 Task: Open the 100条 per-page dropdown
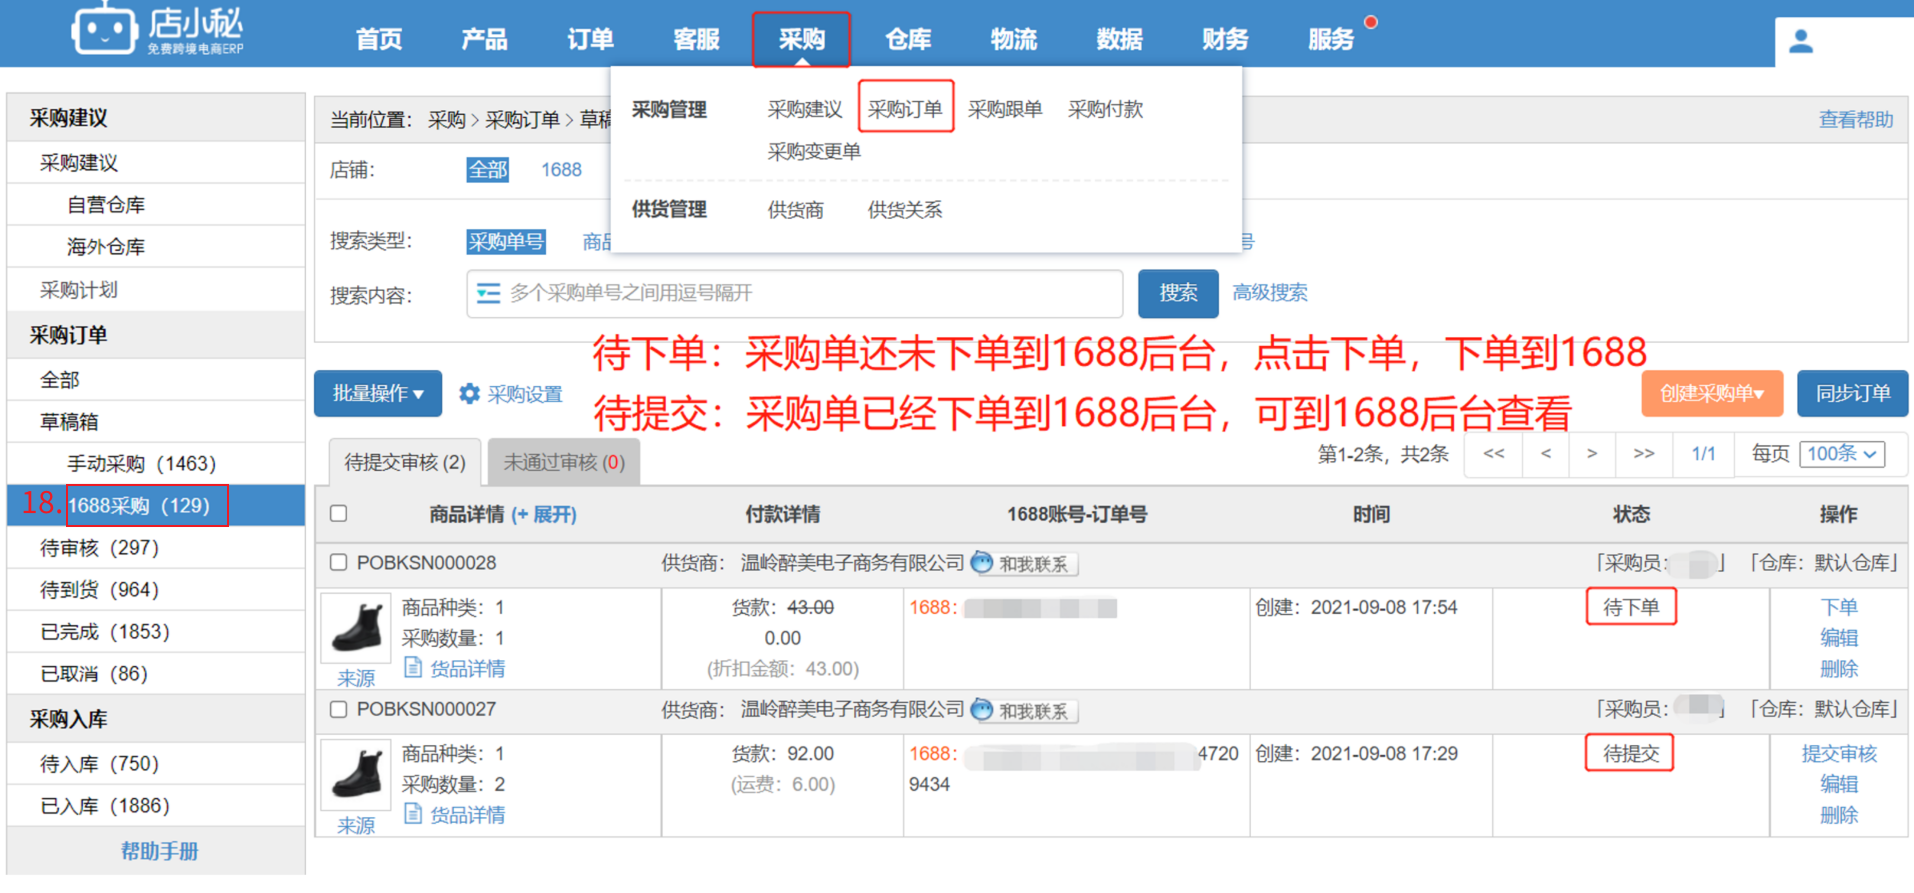point(1842,454)
